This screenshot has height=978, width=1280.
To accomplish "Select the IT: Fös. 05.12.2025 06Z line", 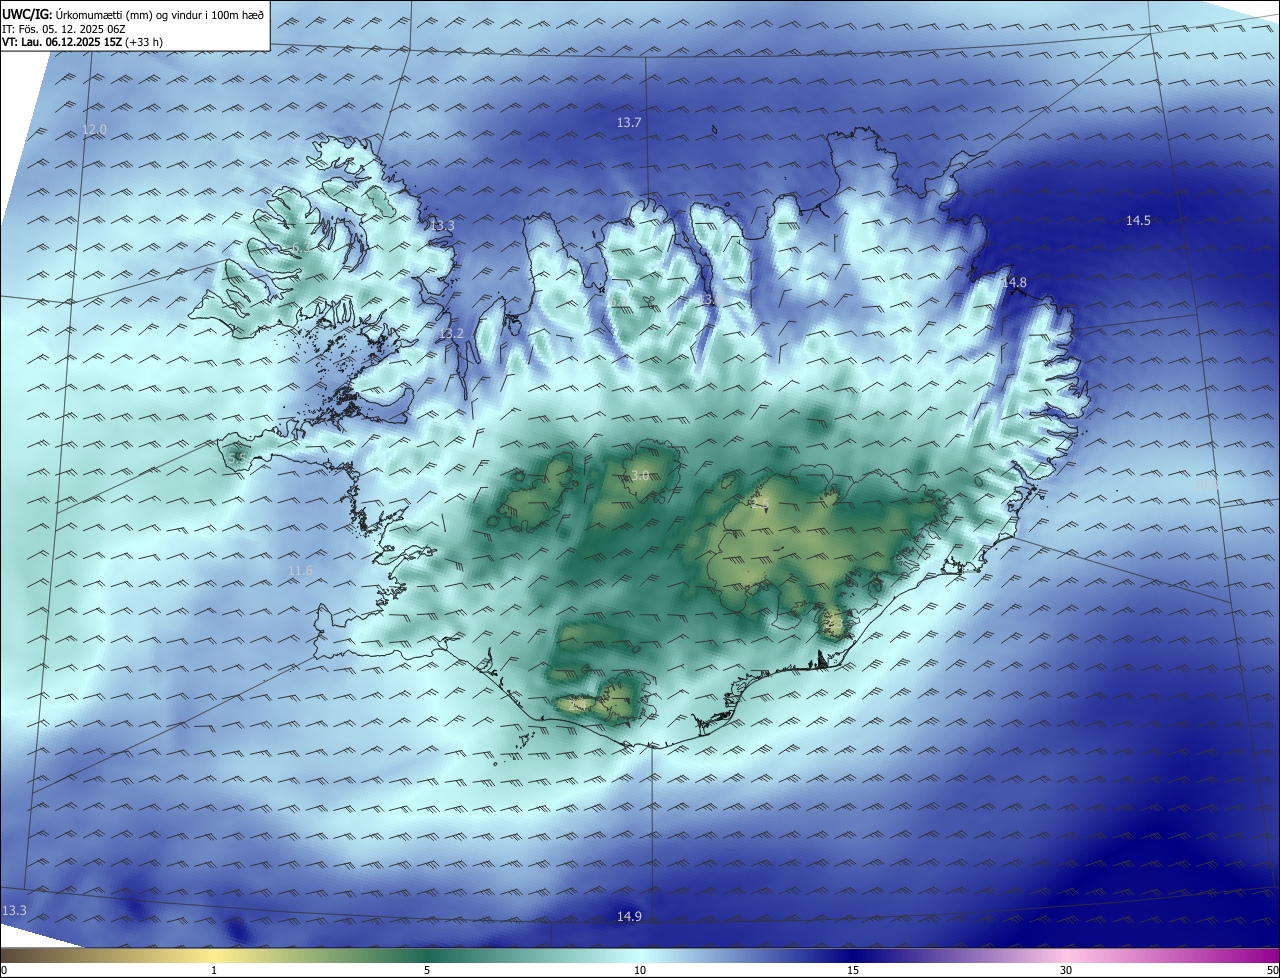I will [64, 29].
